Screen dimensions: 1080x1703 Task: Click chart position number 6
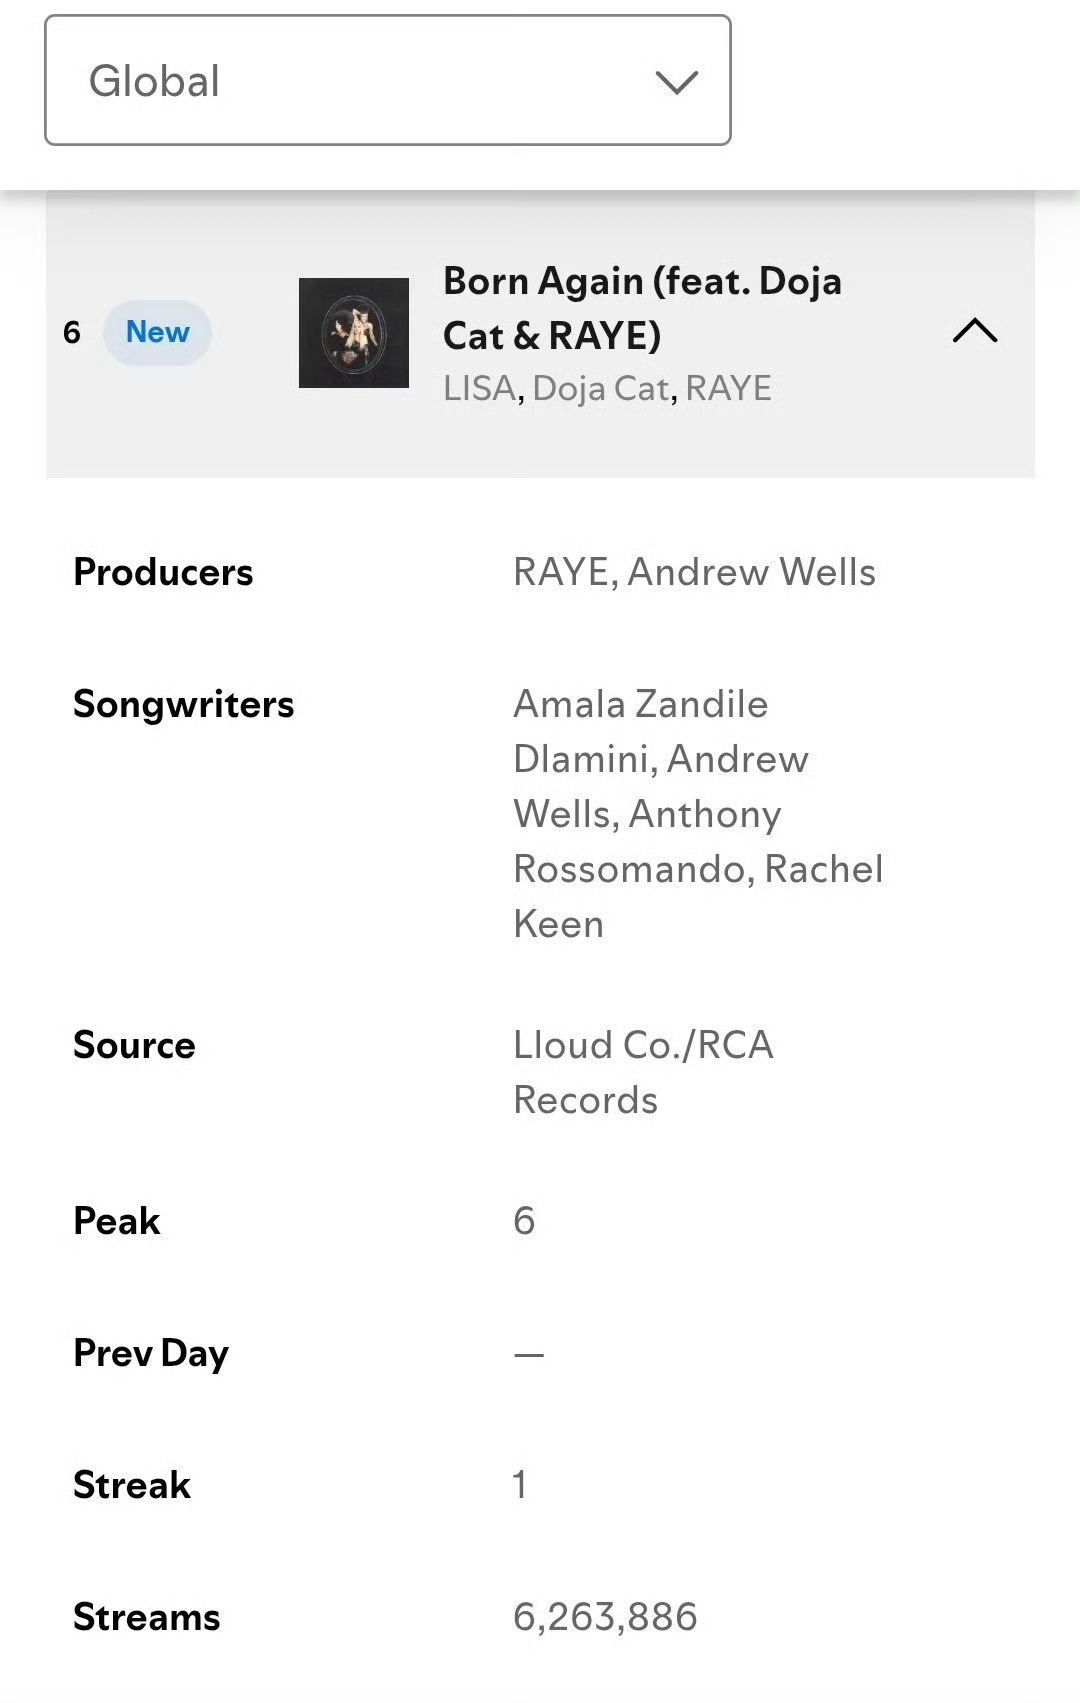71,332
